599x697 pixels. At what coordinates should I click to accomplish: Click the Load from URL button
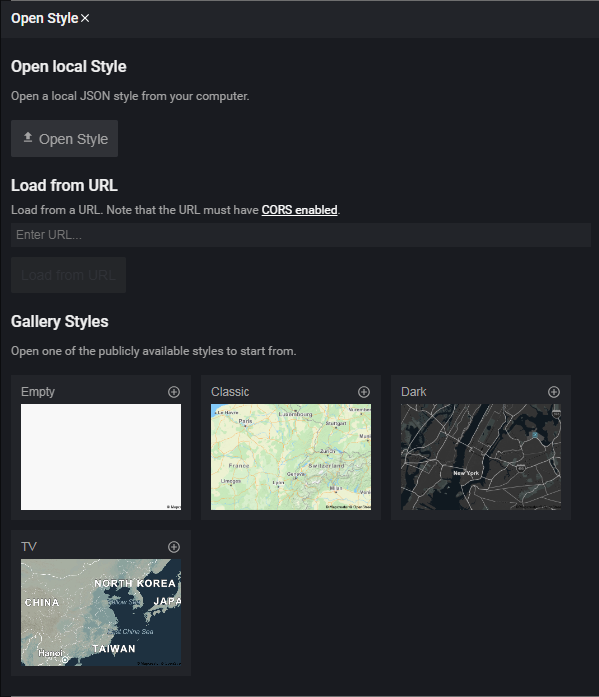click(68, 275)
